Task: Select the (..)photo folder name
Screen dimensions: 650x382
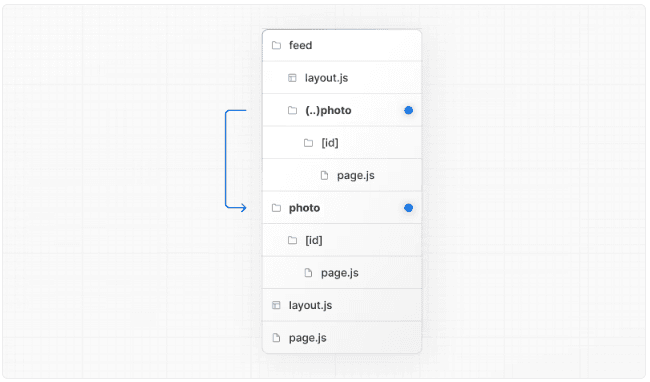Action: [x=328, y=111]
